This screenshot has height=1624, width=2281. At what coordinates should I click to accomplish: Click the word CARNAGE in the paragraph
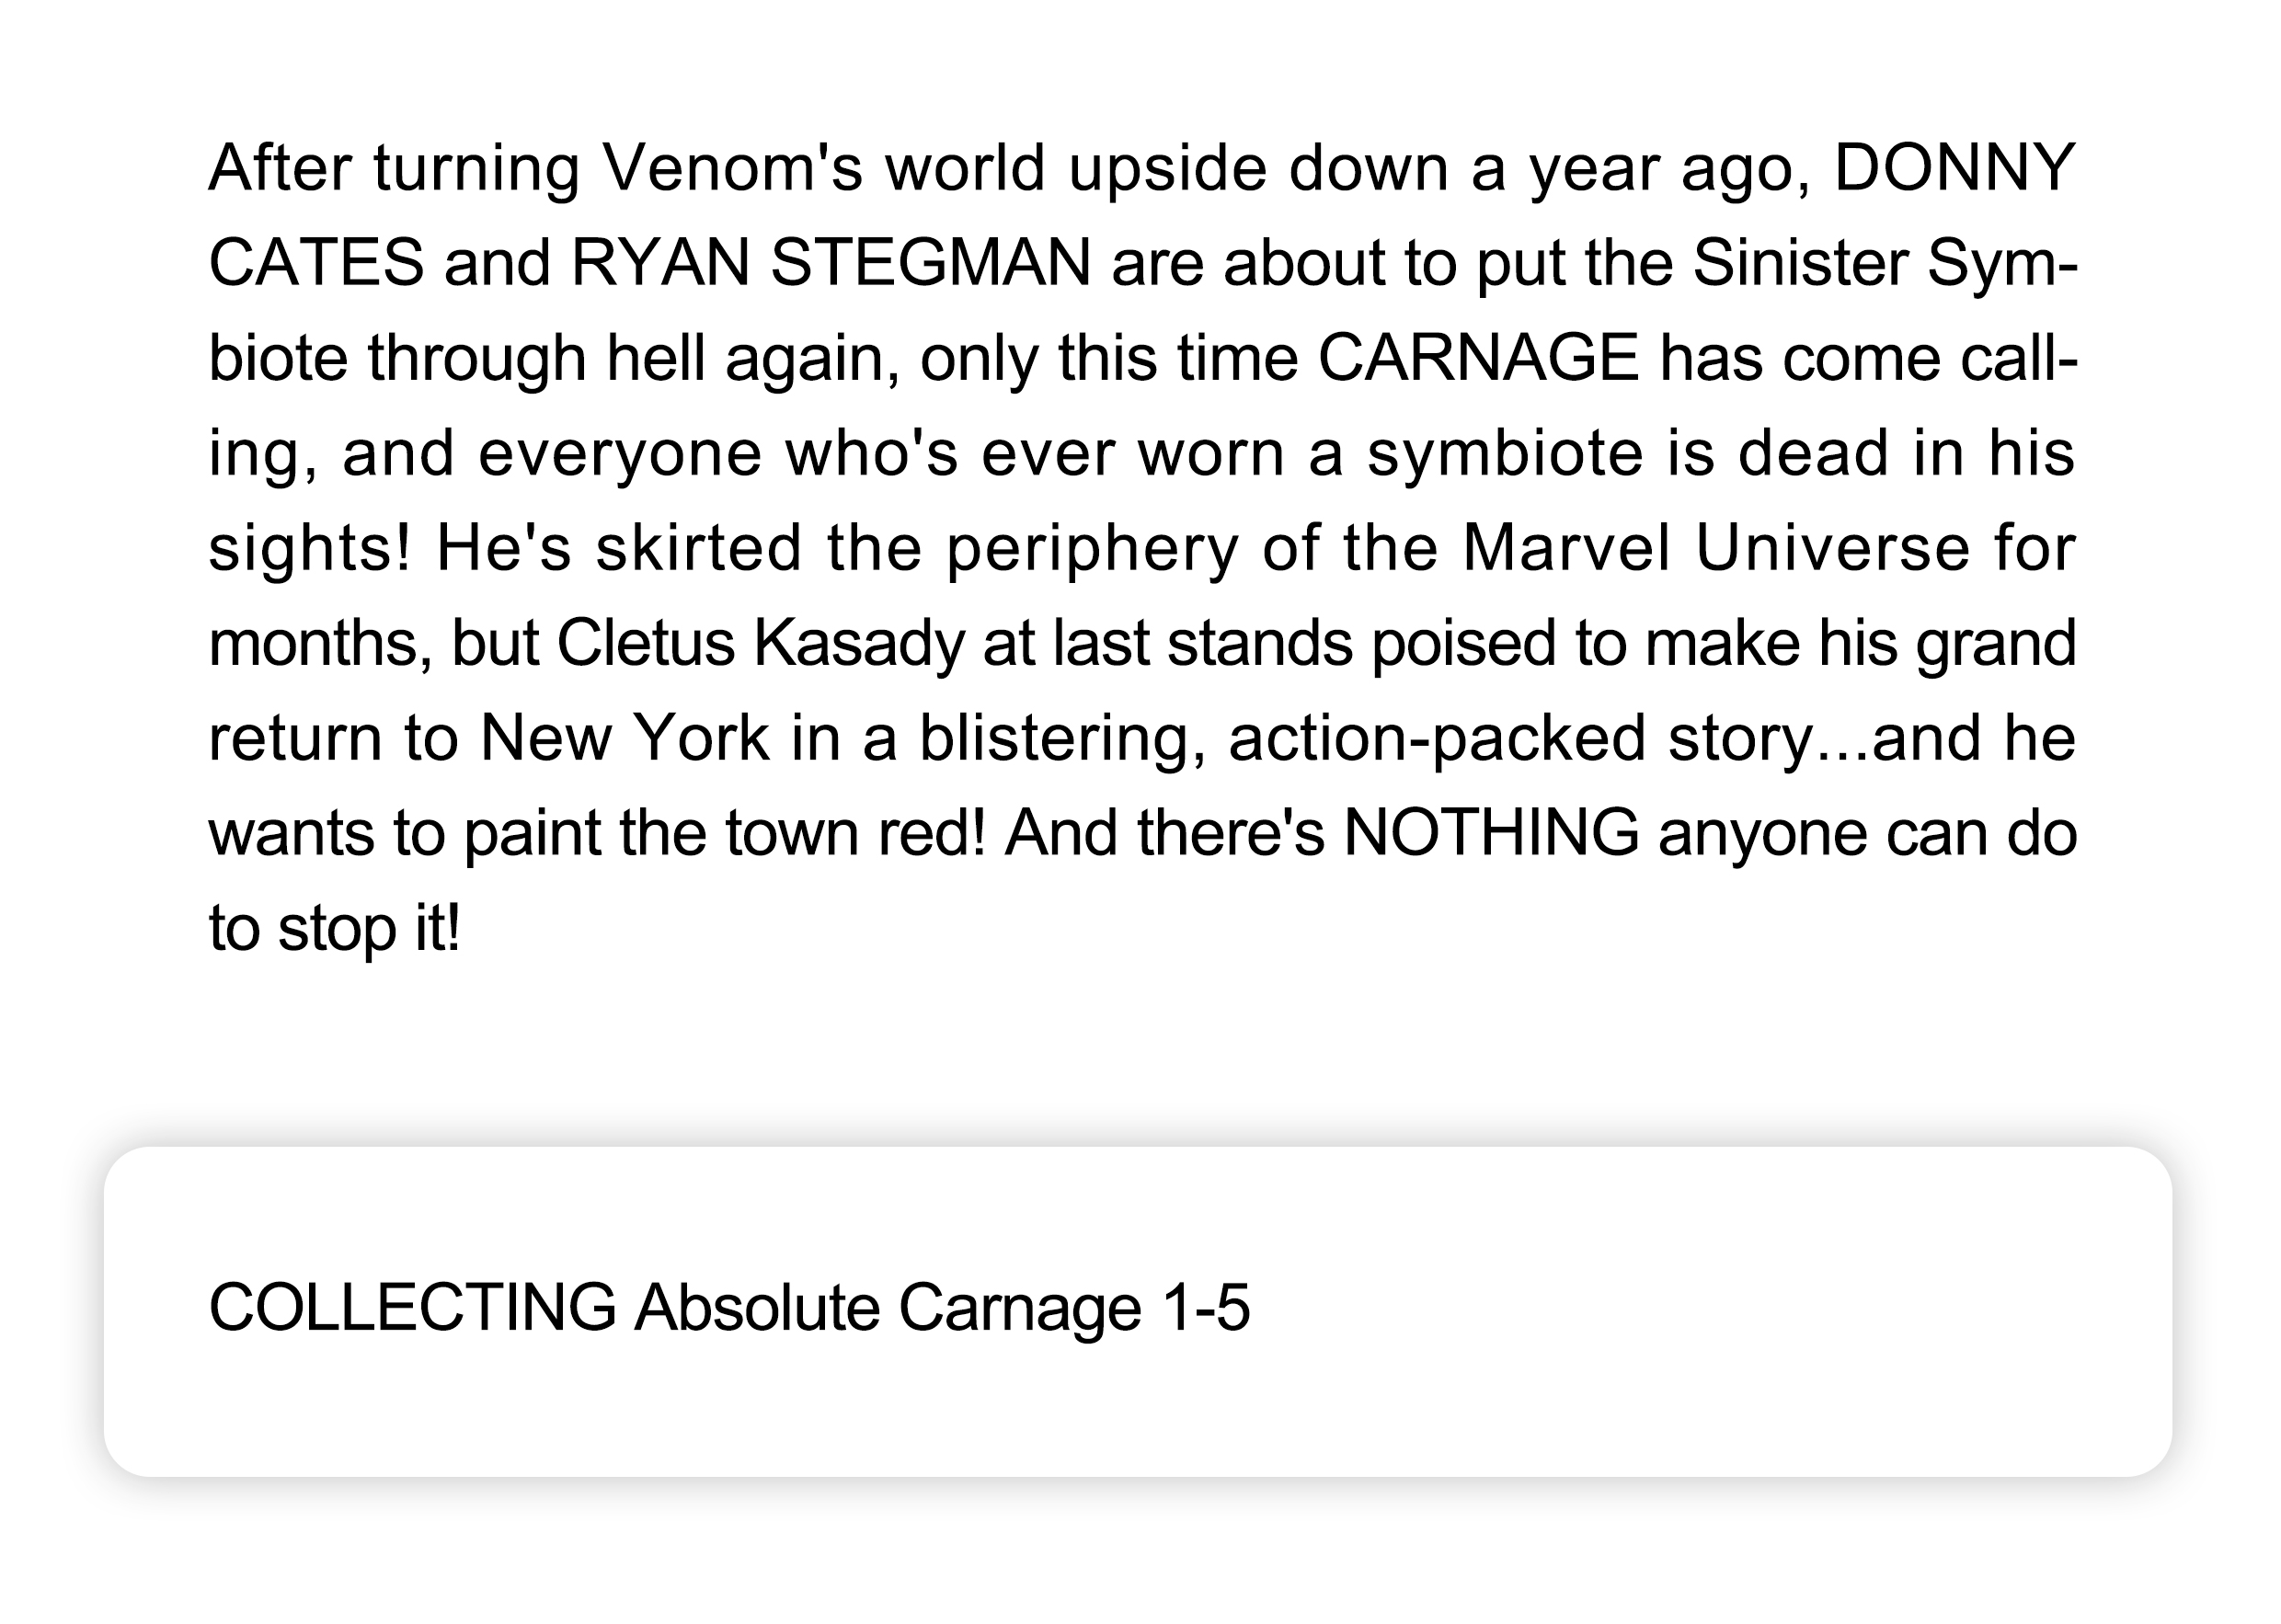coord(1478,358)
